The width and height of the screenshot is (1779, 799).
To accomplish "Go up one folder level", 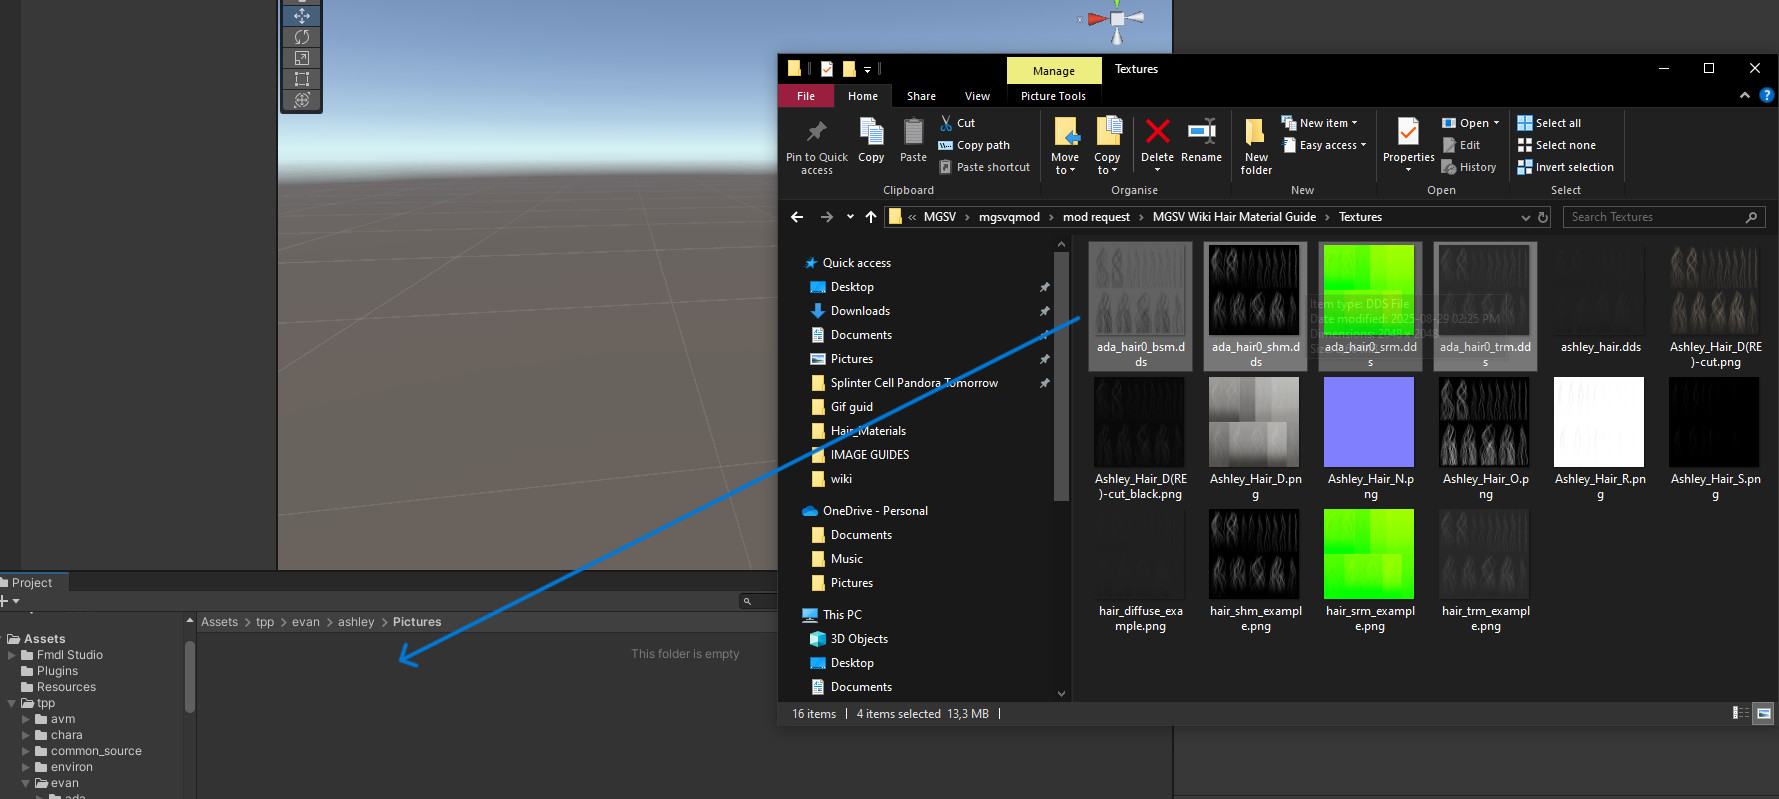I will (871, 217).
